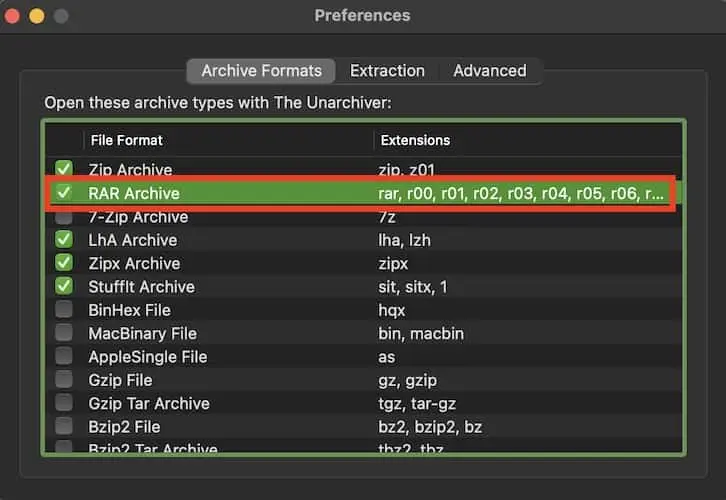Uncheck the LhA Archive checkbox
This screenshot has height=500, width=726.
click(x=64, y=239)
